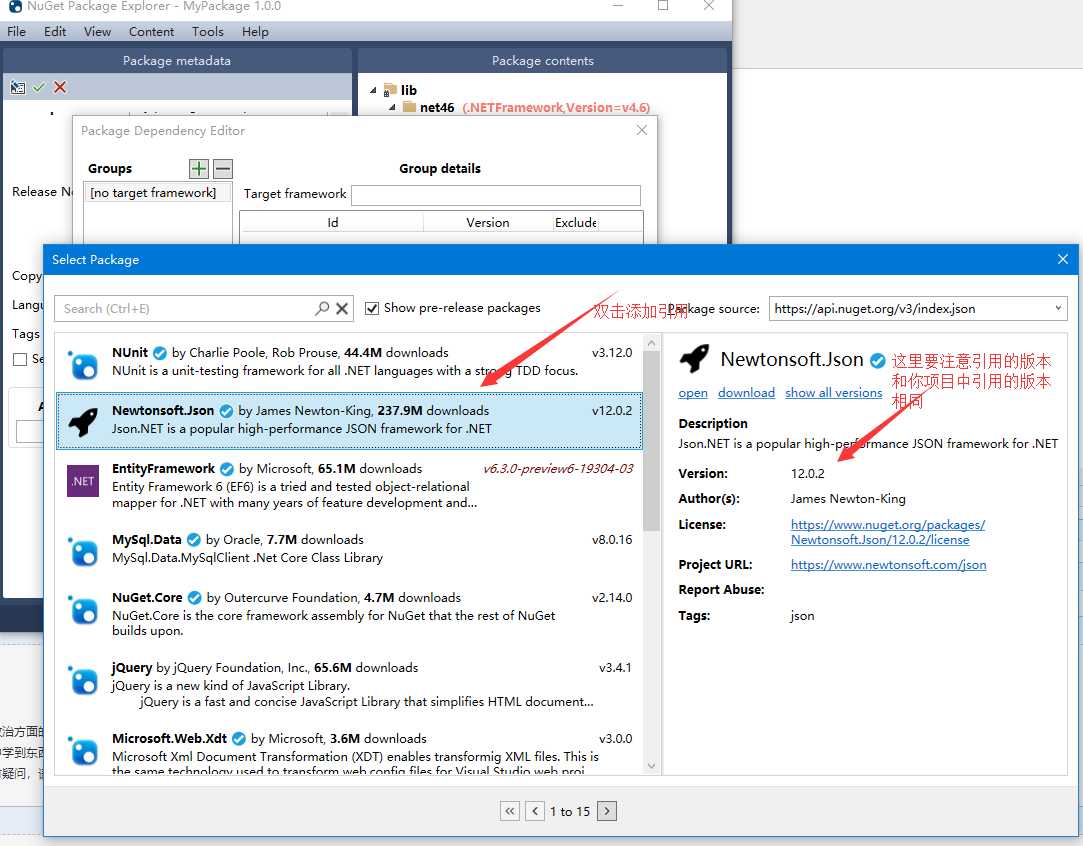Go to previous page of package results

point(535,811)
